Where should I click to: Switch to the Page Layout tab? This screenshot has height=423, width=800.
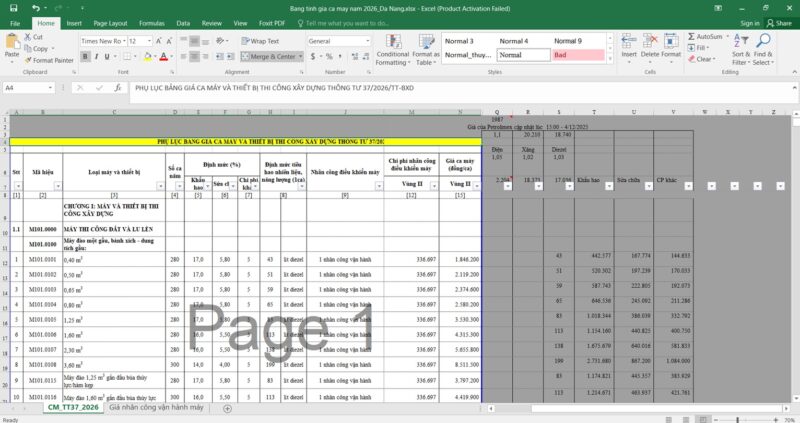click(x=110, y=23)
